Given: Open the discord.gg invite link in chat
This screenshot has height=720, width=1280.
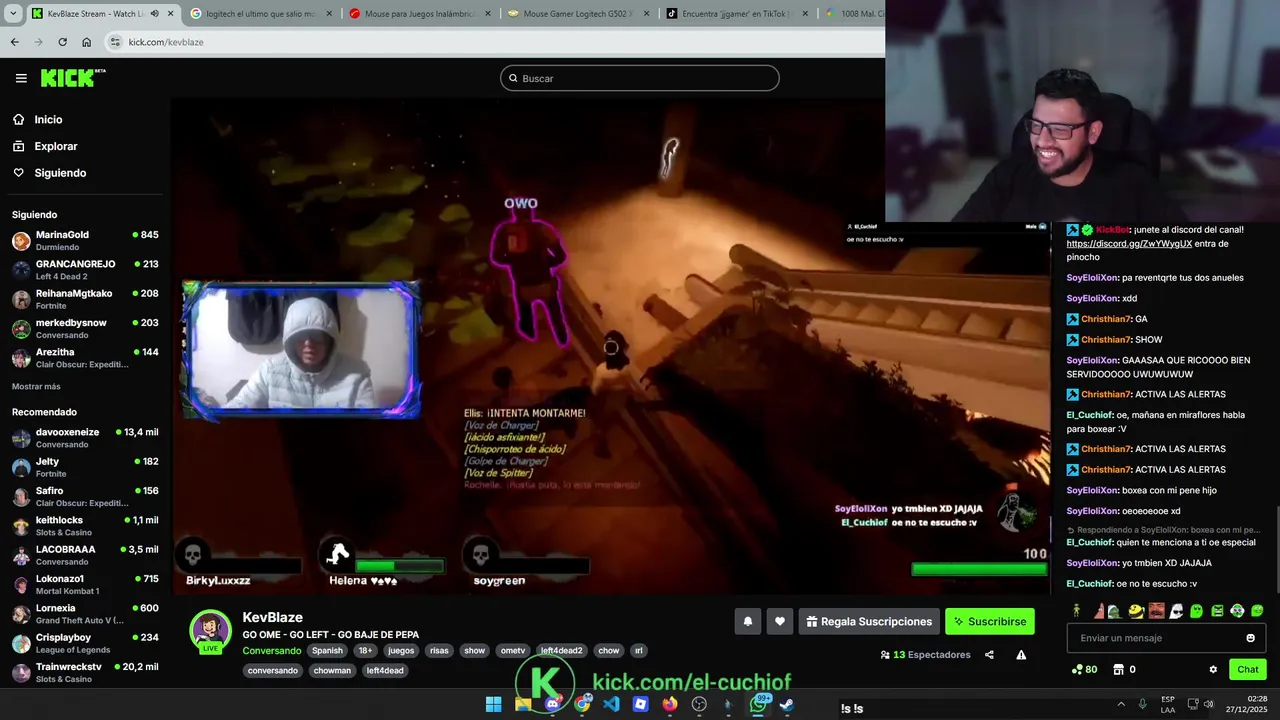Looking at the screenshot, I should point(1129,244).
